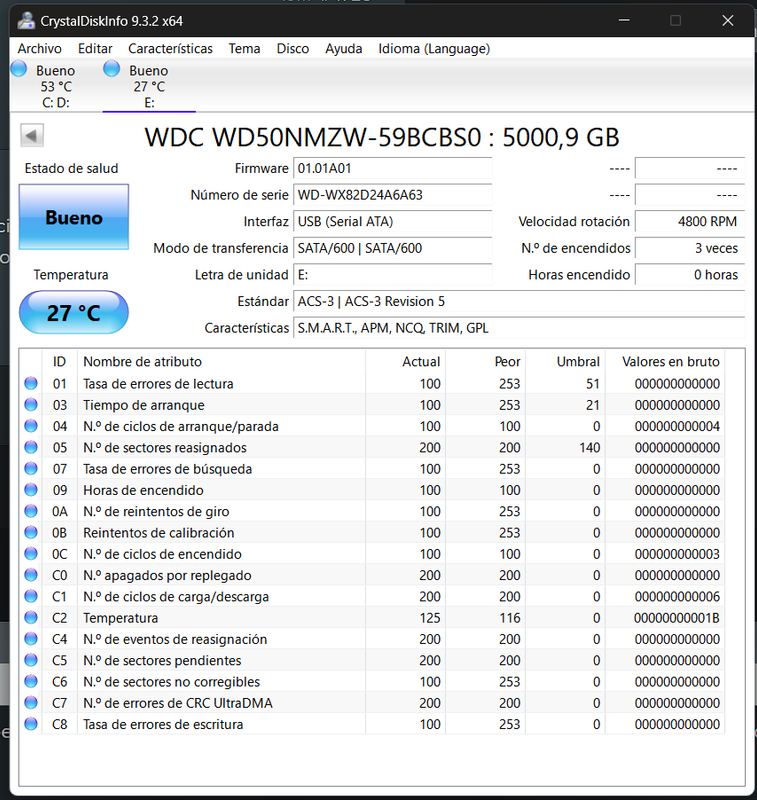This screenshot has width=757, height=800.
Task: Click the 3 veces power-on count field
Action: [x=690, y=248]
